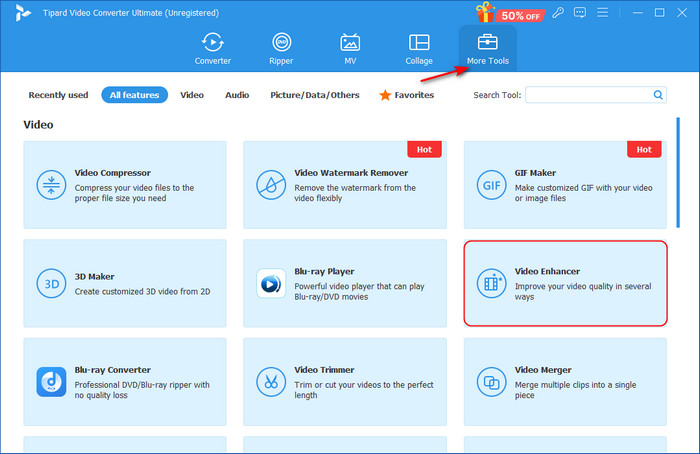Maximize the Tipard window
Viewport: 700px width, 454px height.
pyautogui.click(x=659, y=12)
